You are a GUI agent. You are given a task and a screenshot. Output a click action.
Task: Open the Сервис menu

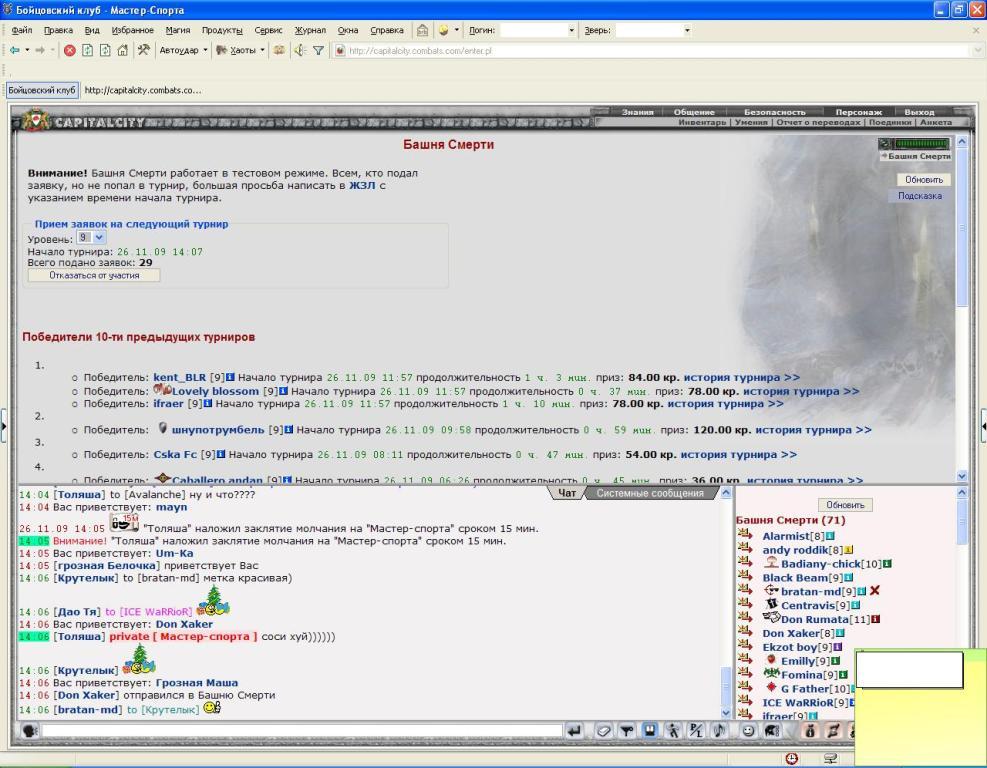(x=268, y=30)
